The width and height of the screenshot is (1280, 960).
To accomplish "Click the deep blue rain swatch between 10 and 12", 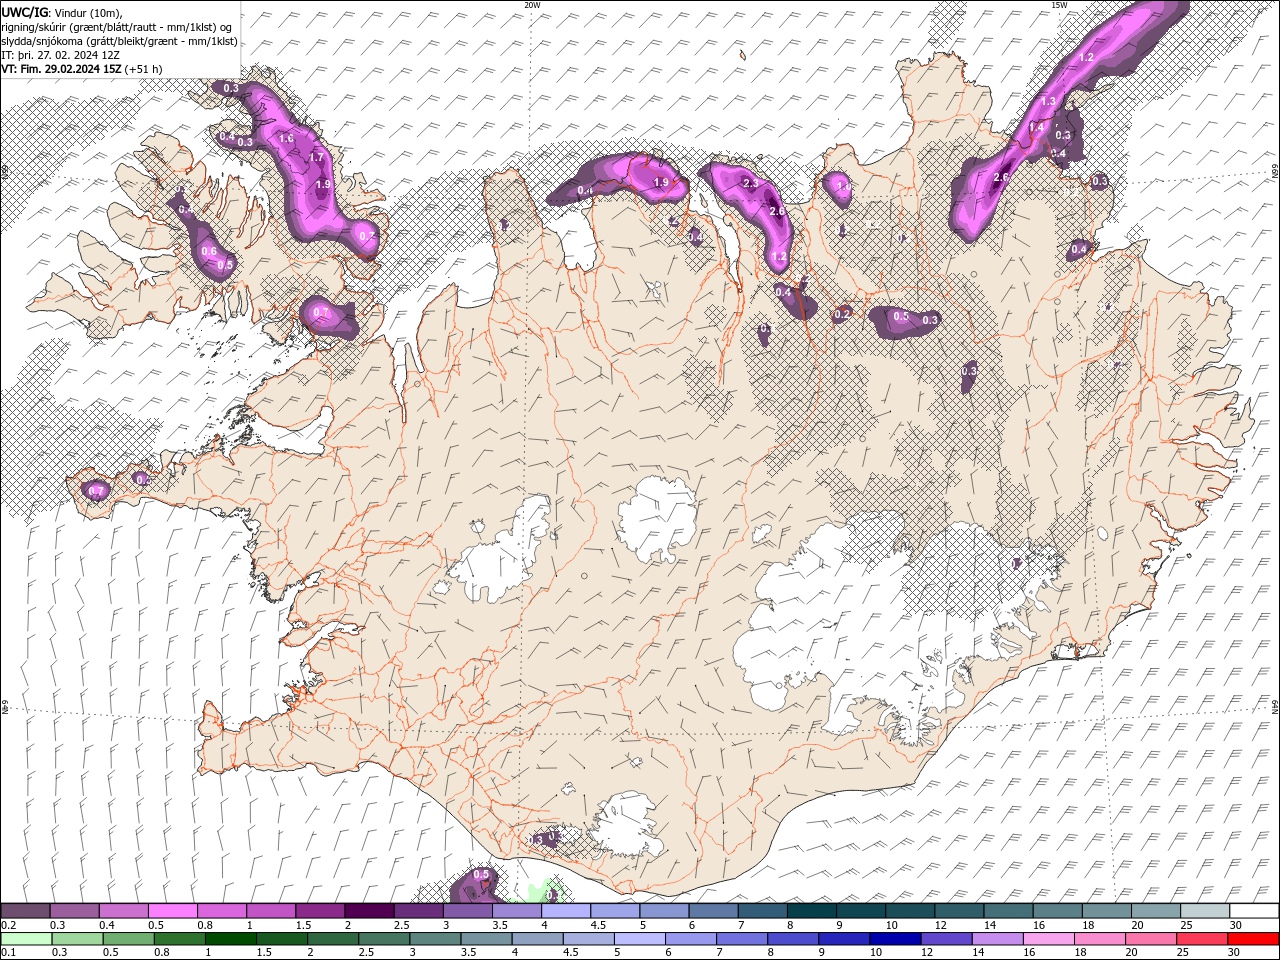I will point(895,939).
